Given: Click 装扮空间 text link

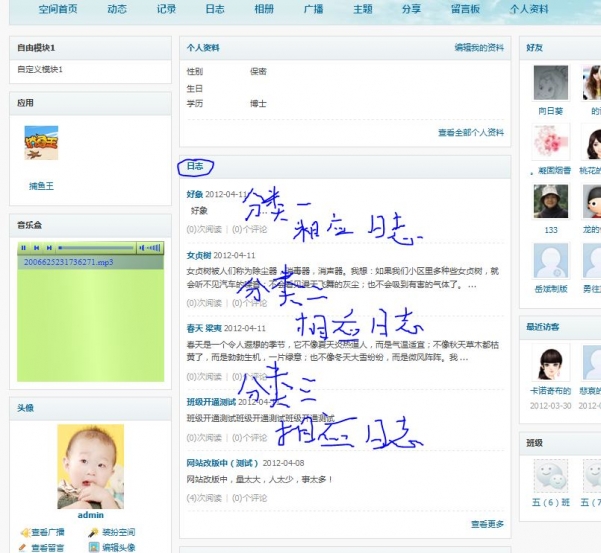Looking at the screenshot, I should coord(119,532).
